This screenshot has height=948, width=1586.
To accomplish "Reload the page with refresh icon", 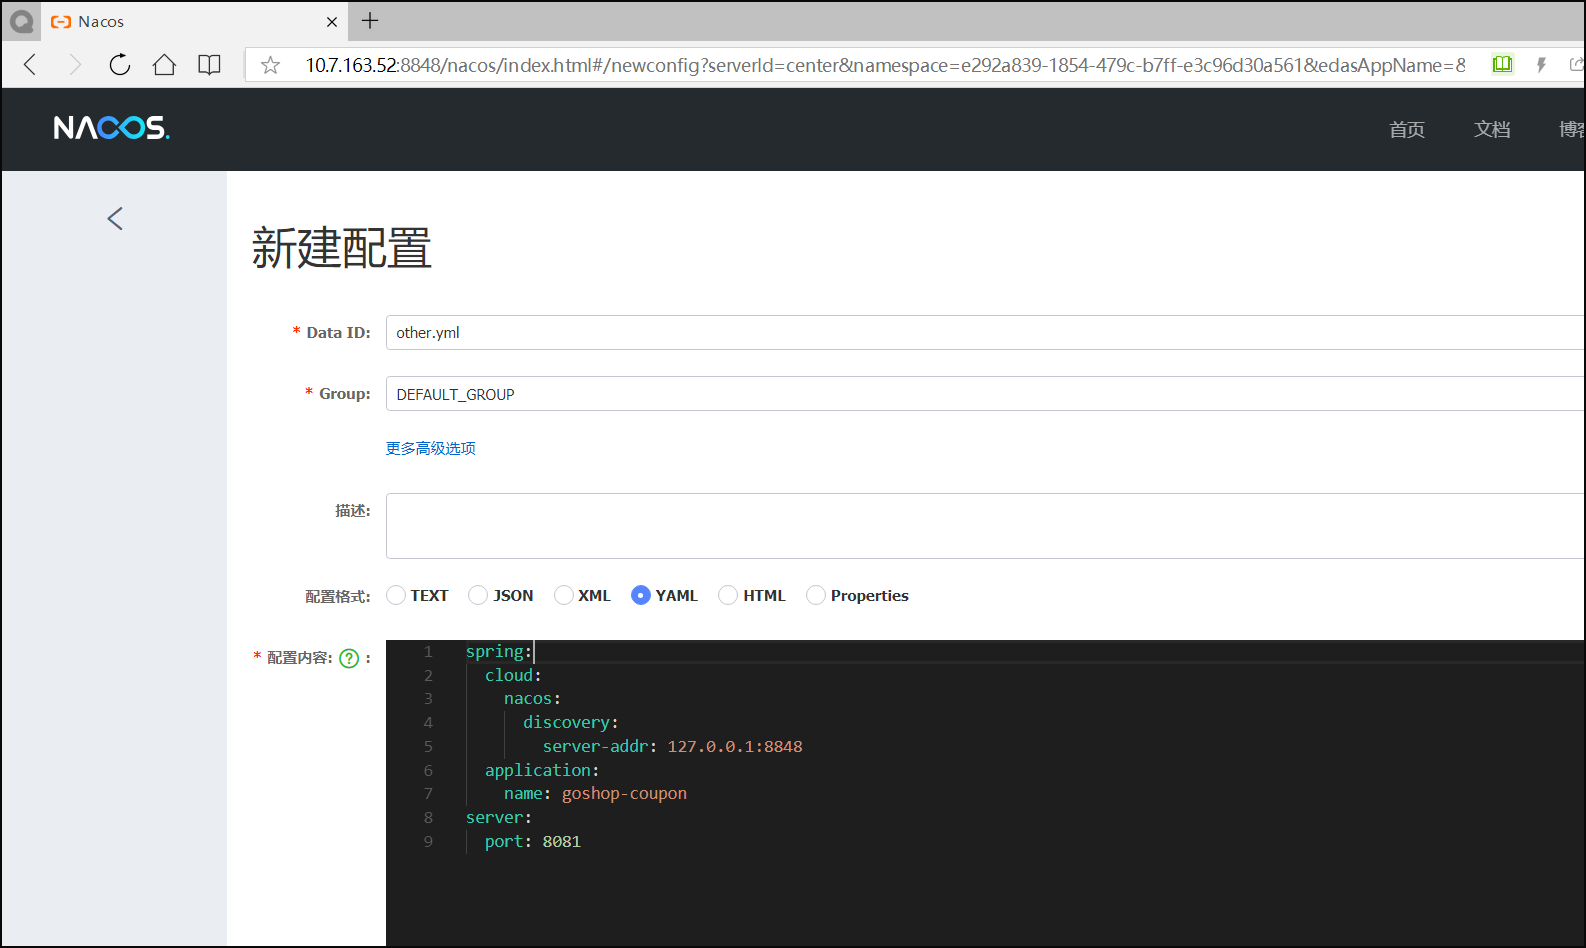I will click(x=120, y=65).
